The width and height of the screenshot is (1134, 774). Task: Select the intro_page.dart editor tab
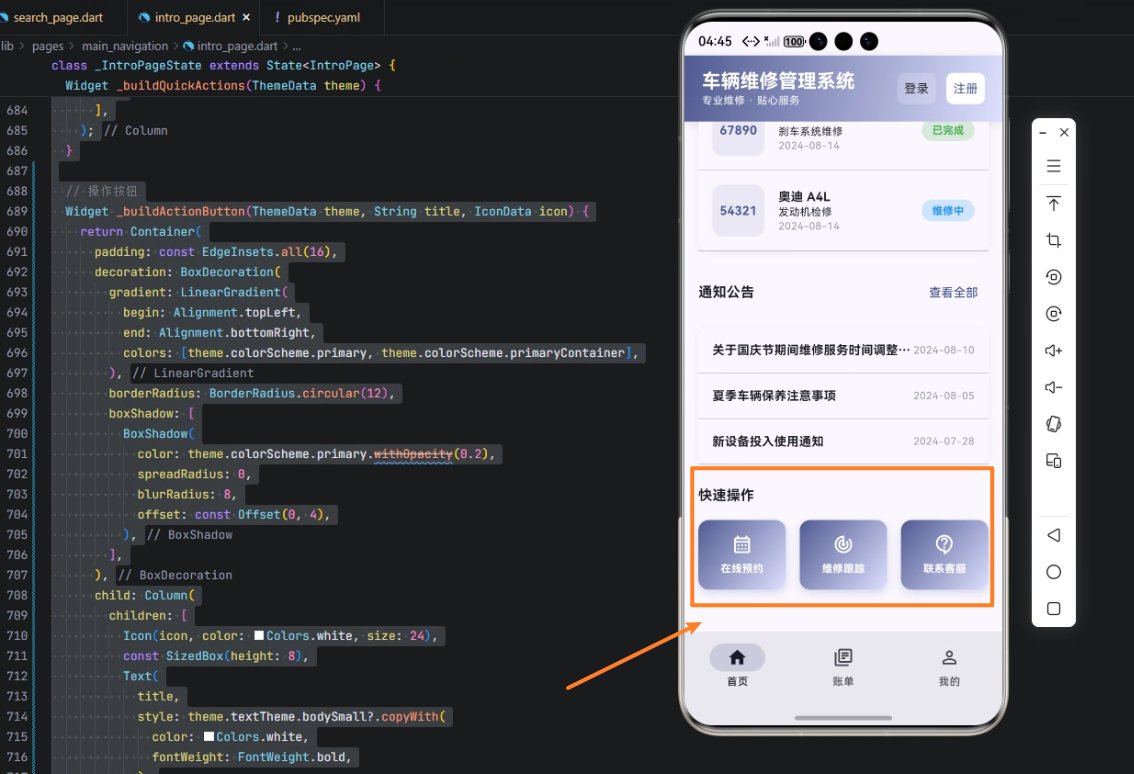point(195,17)
